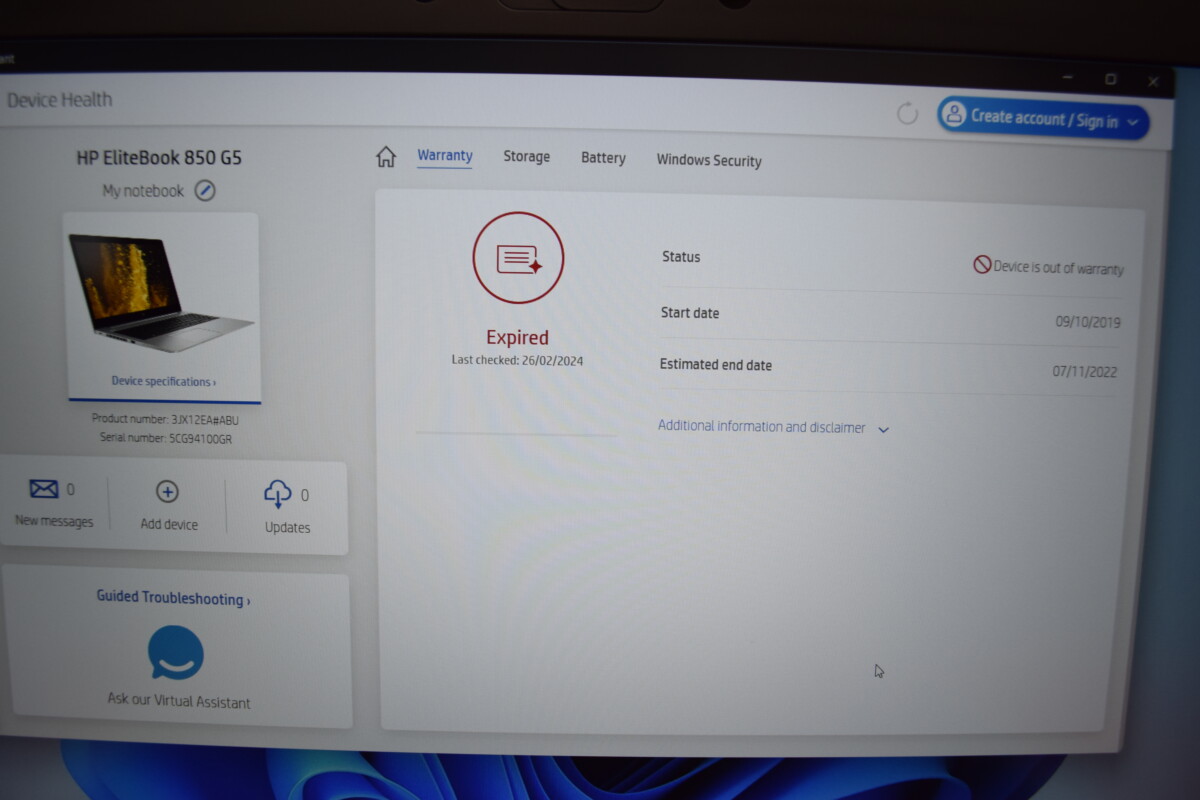The height and width of the screenshot is (800, 1200).
Task: Open the sign-in button dropdown arrow
Action: pyautogui.click(x=1133, y=123)
